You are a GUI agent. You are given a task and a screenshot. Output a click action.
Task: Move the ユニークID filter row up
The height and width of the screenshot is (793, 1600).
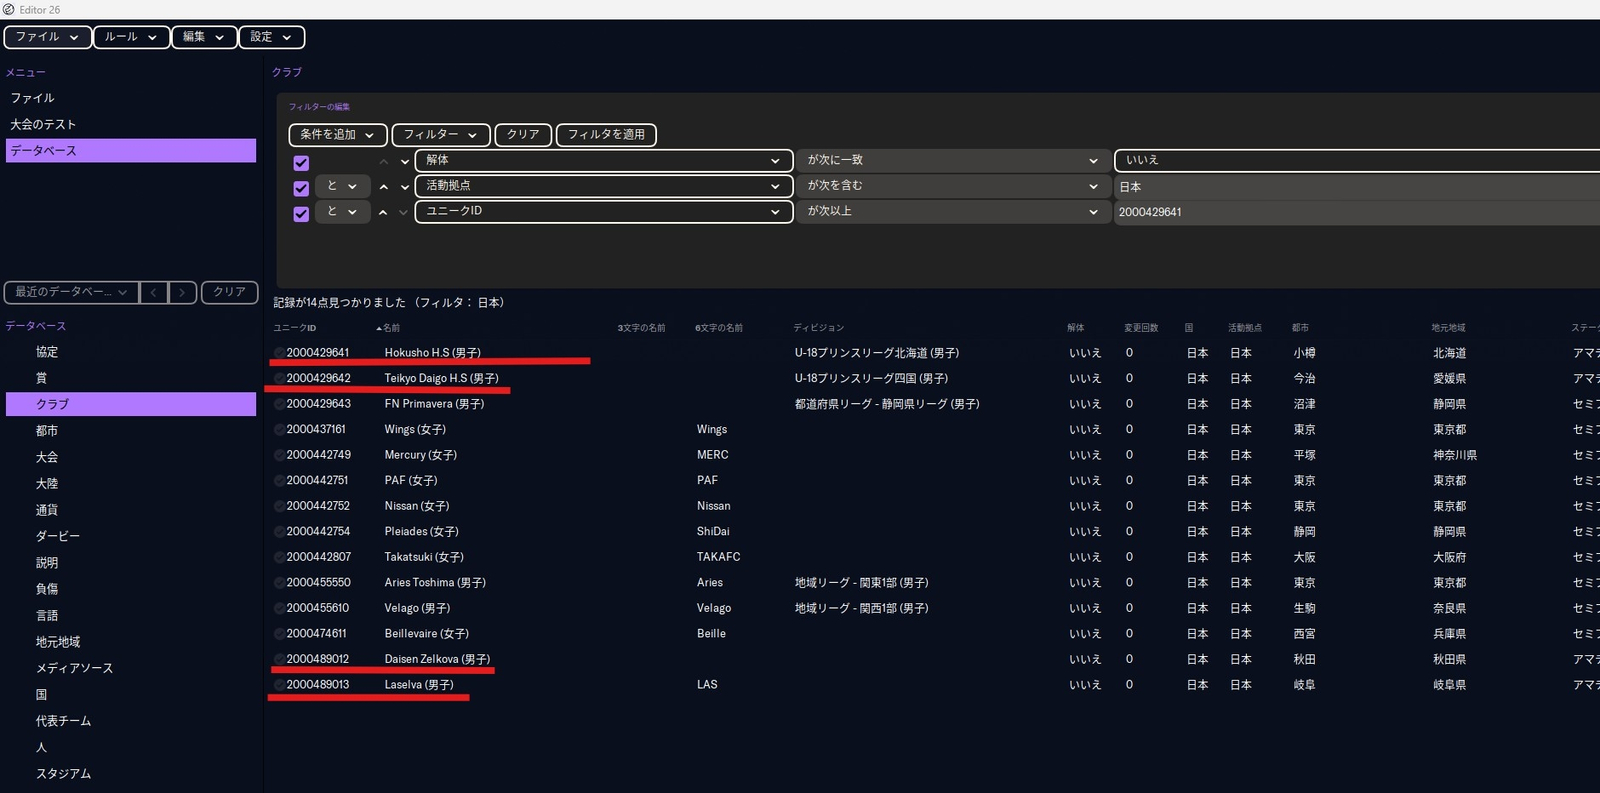384,212
